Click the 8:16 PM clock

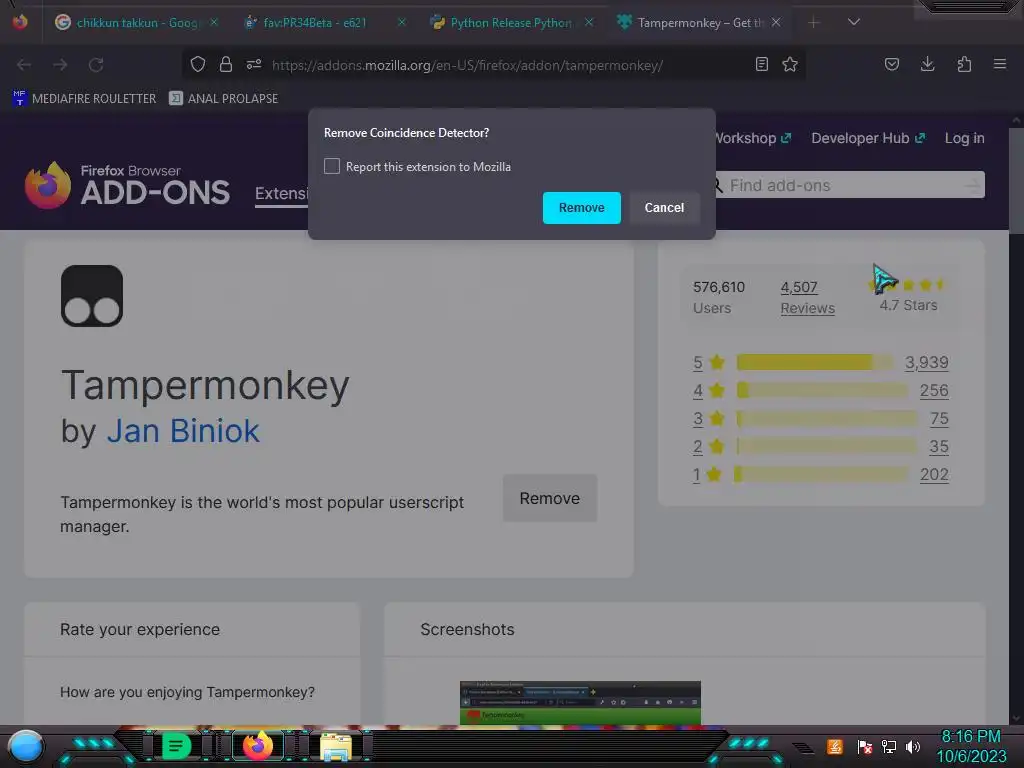pos(970,737)
